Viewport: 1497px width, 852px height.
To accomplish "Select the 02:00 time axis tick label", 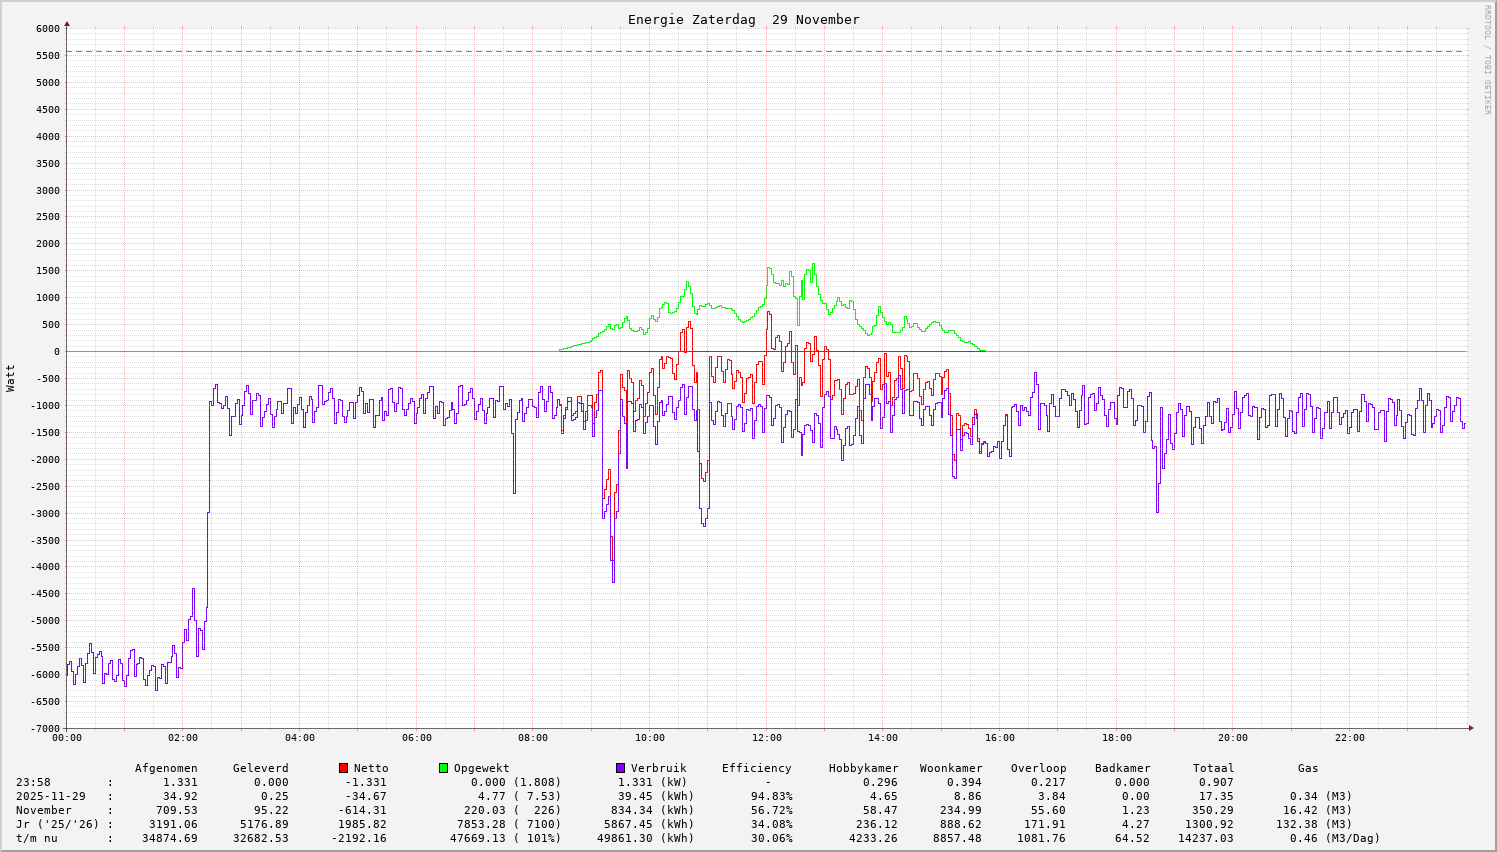I will pyautogui.click(x=183, y=738).
